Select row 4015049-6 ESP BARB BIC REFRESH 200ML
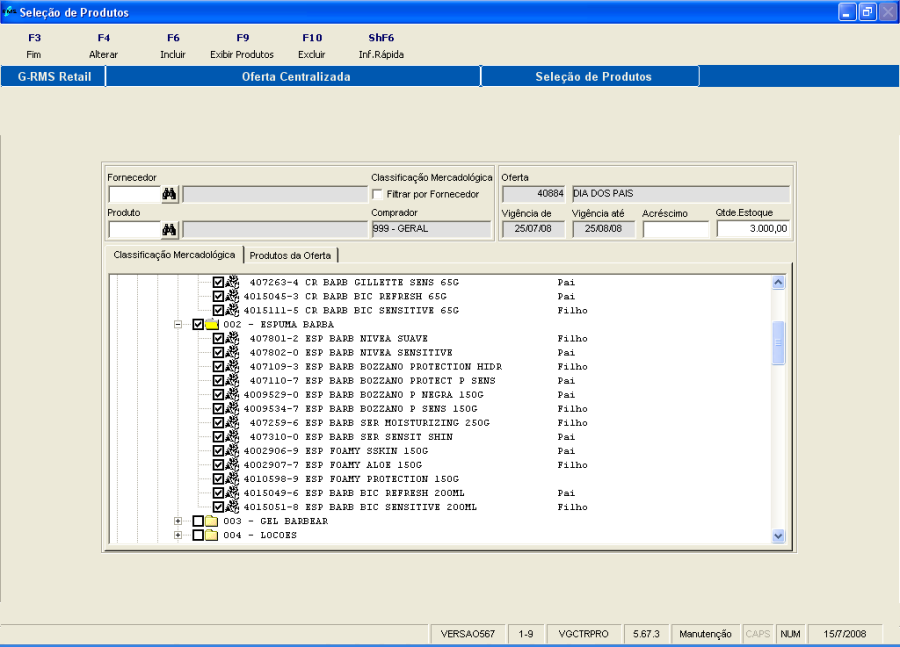The image size is (900, 647). (354, 493)
